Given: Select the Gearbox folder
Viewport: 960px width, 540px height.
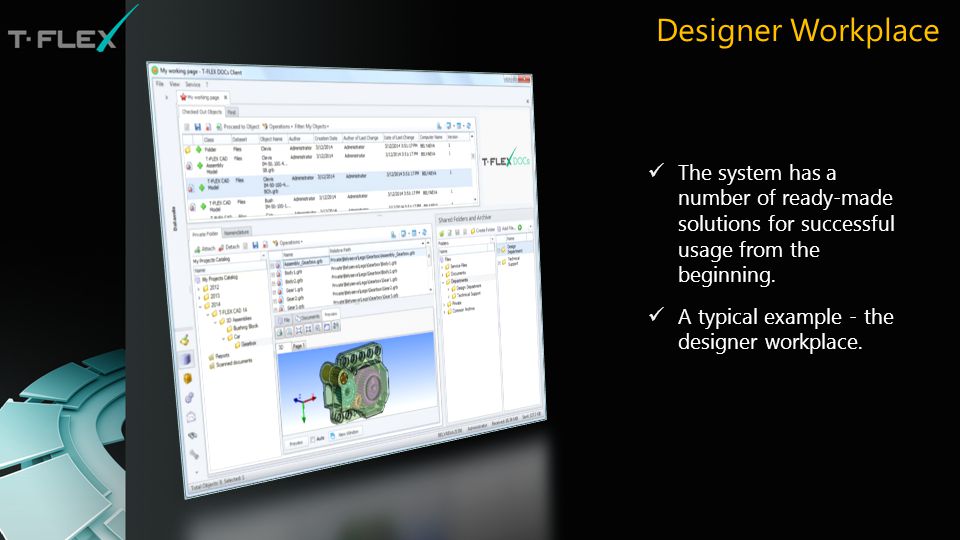Looking at the screenshot, I should [x=246, y=344].
